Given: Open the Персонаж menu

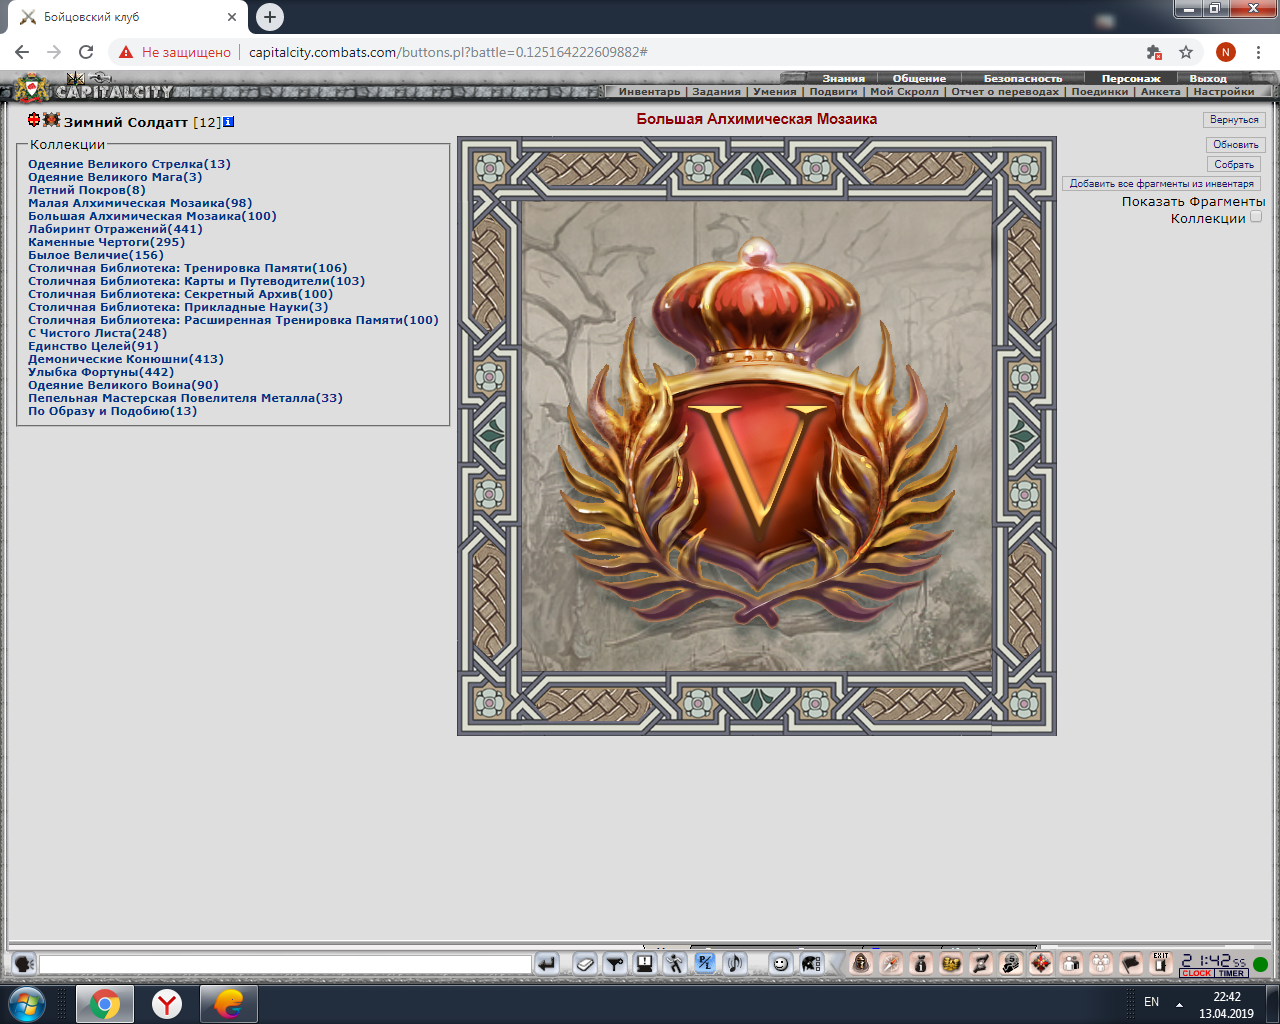Looking at the screenshot, I should point(1131,78).
